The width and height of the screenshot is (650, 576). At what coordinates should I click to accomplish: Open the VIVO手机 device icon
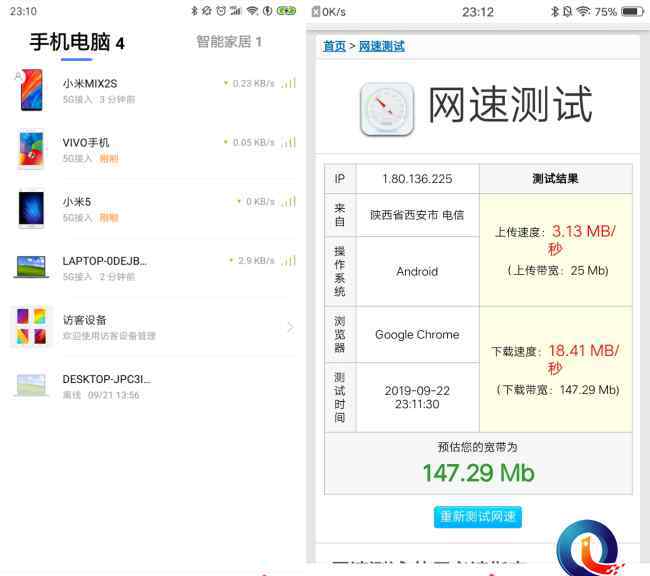32,150
